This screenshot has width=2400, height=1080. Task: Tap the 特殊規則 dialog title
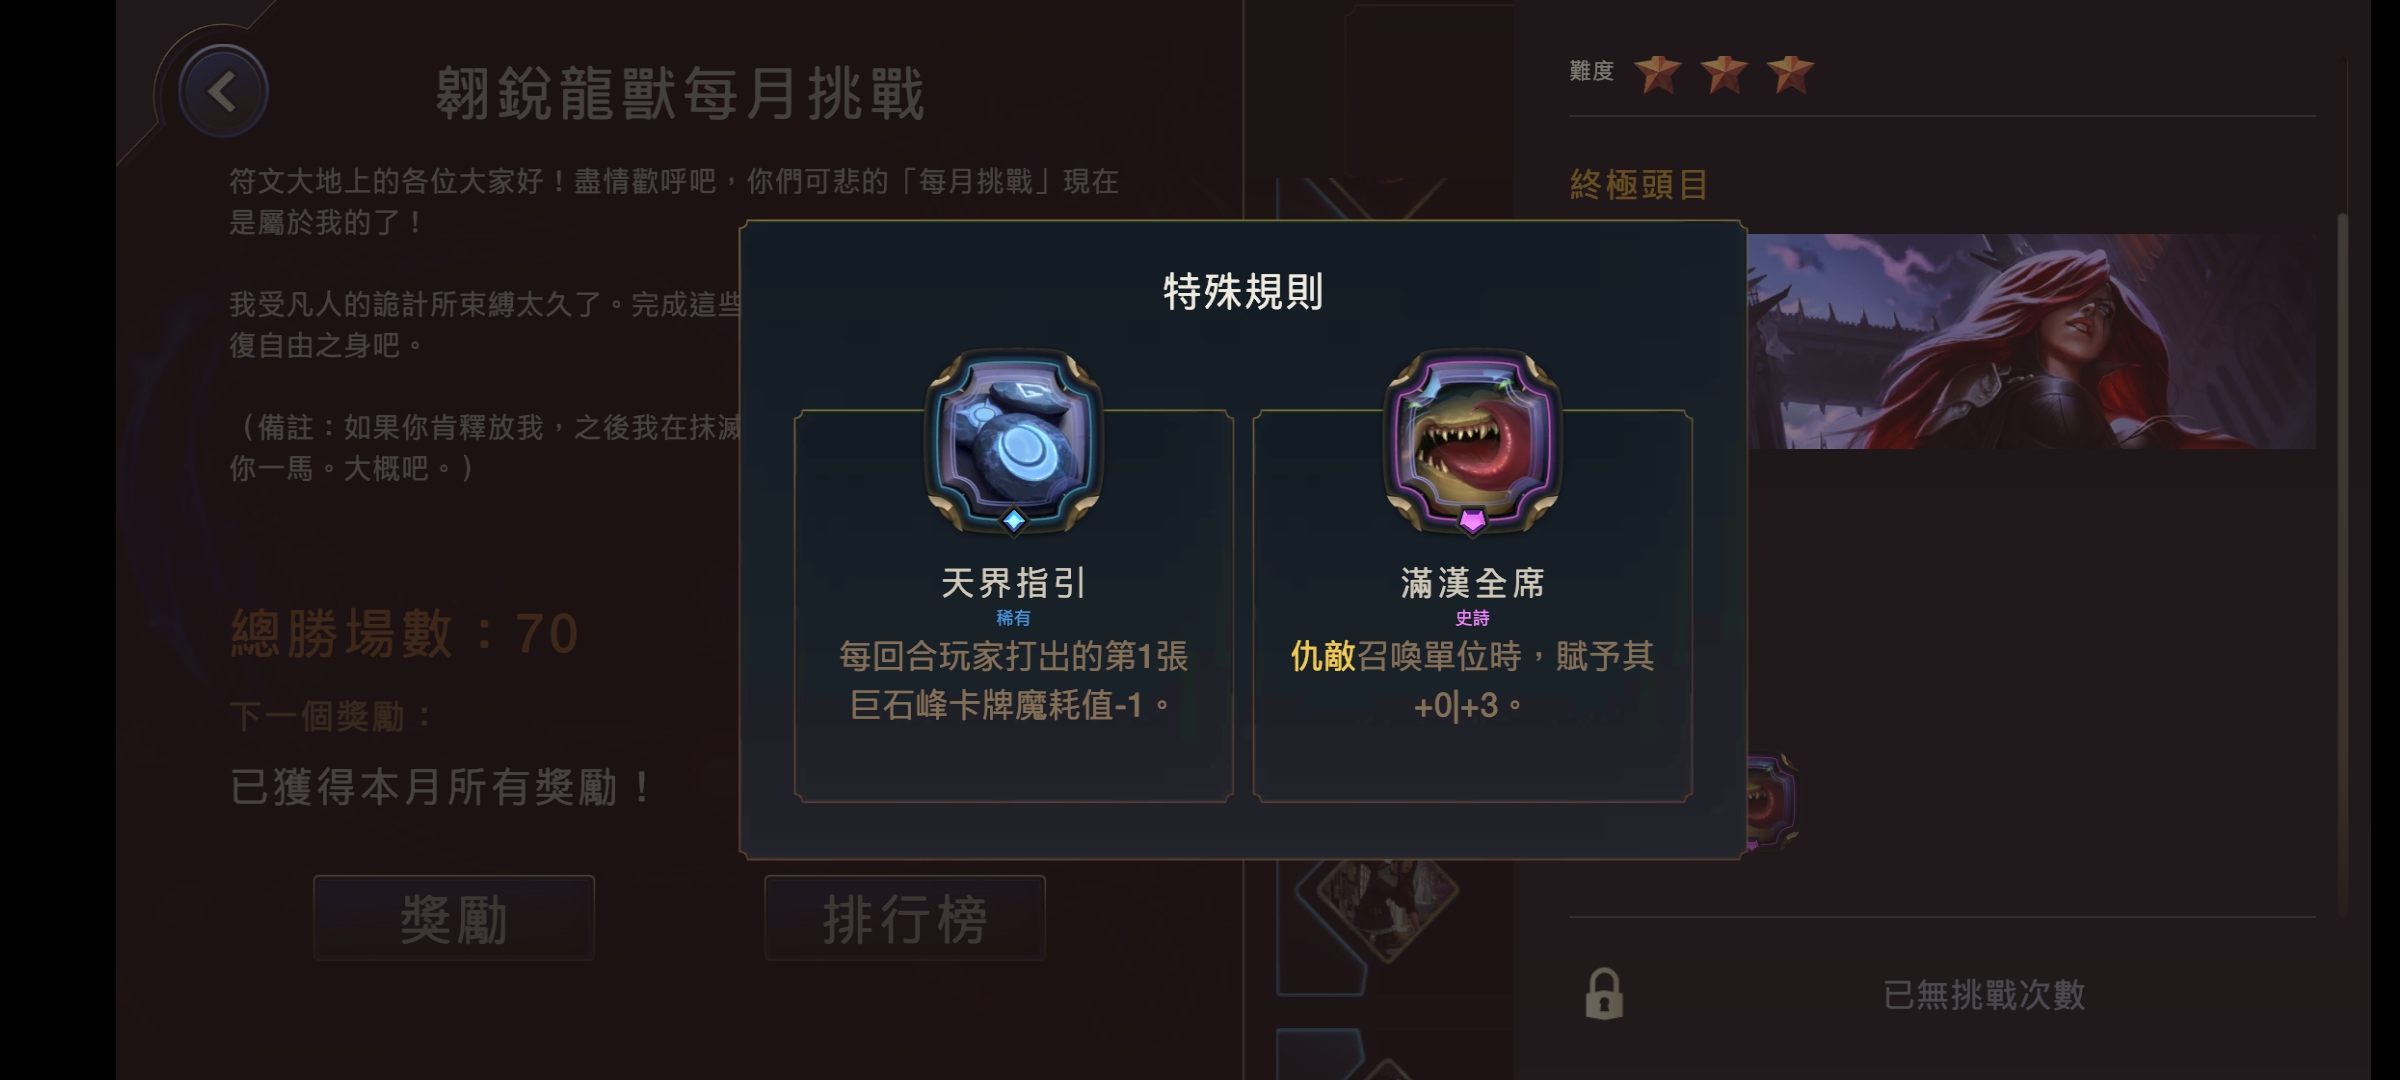(1243, 292)
